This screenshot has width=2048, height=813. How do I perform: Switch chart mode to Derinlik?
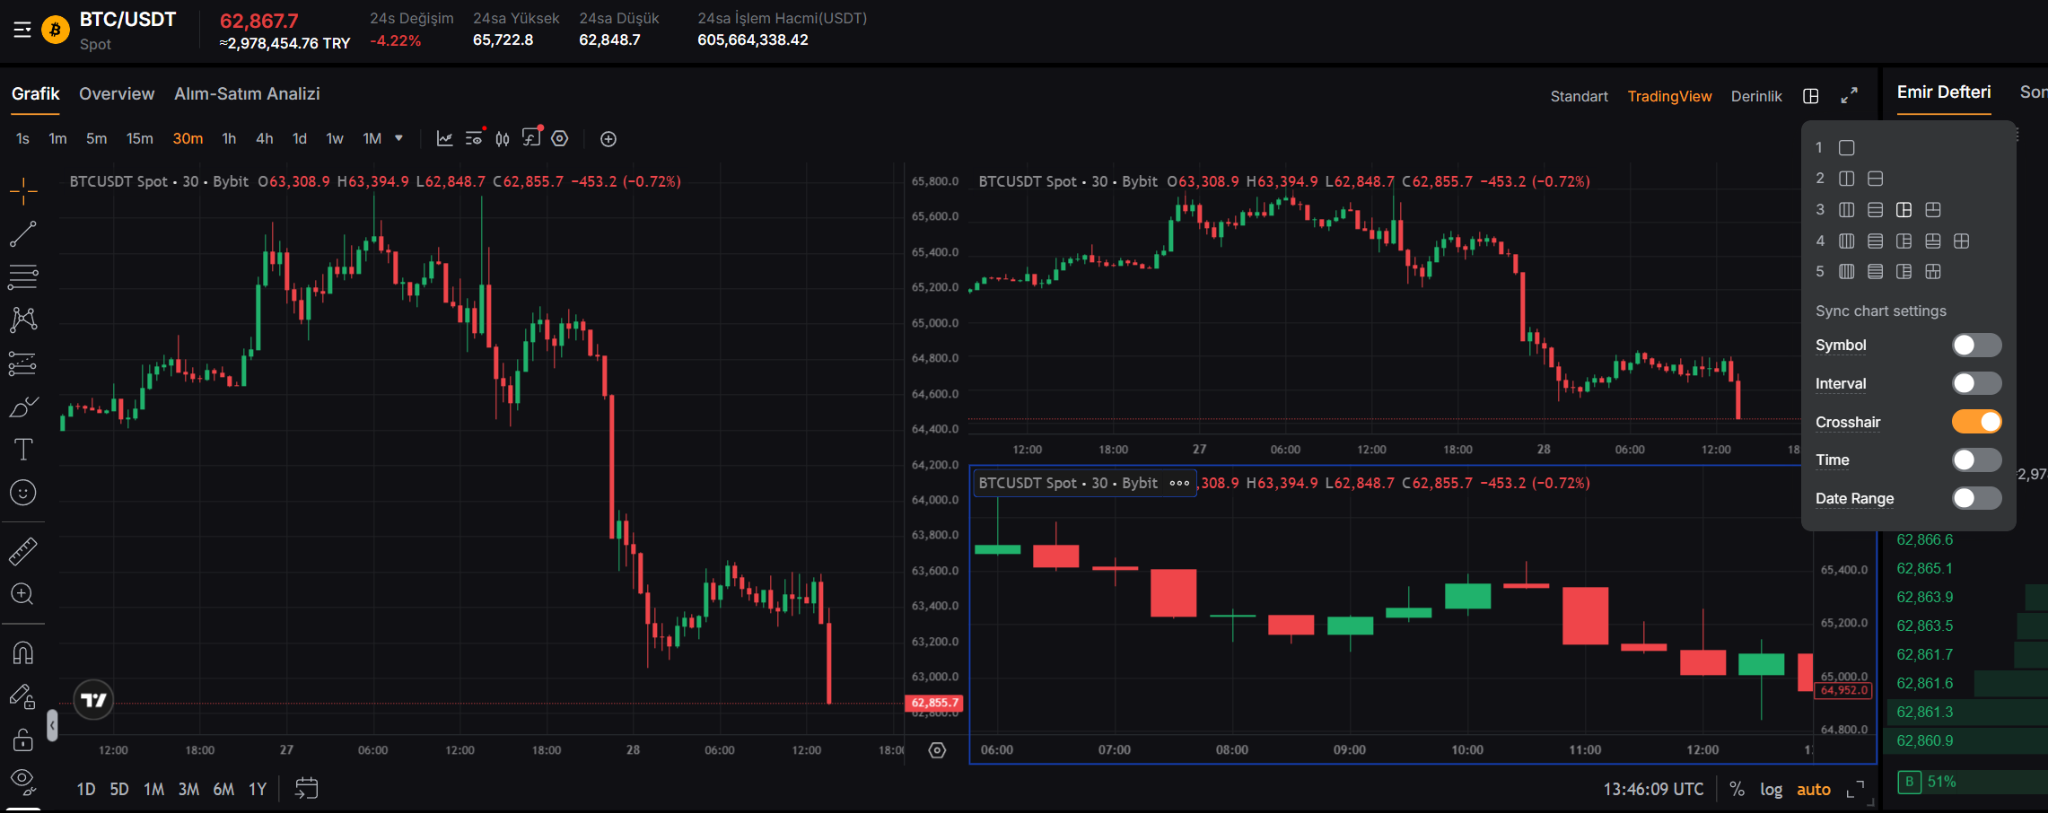[x=1756, y=96]
